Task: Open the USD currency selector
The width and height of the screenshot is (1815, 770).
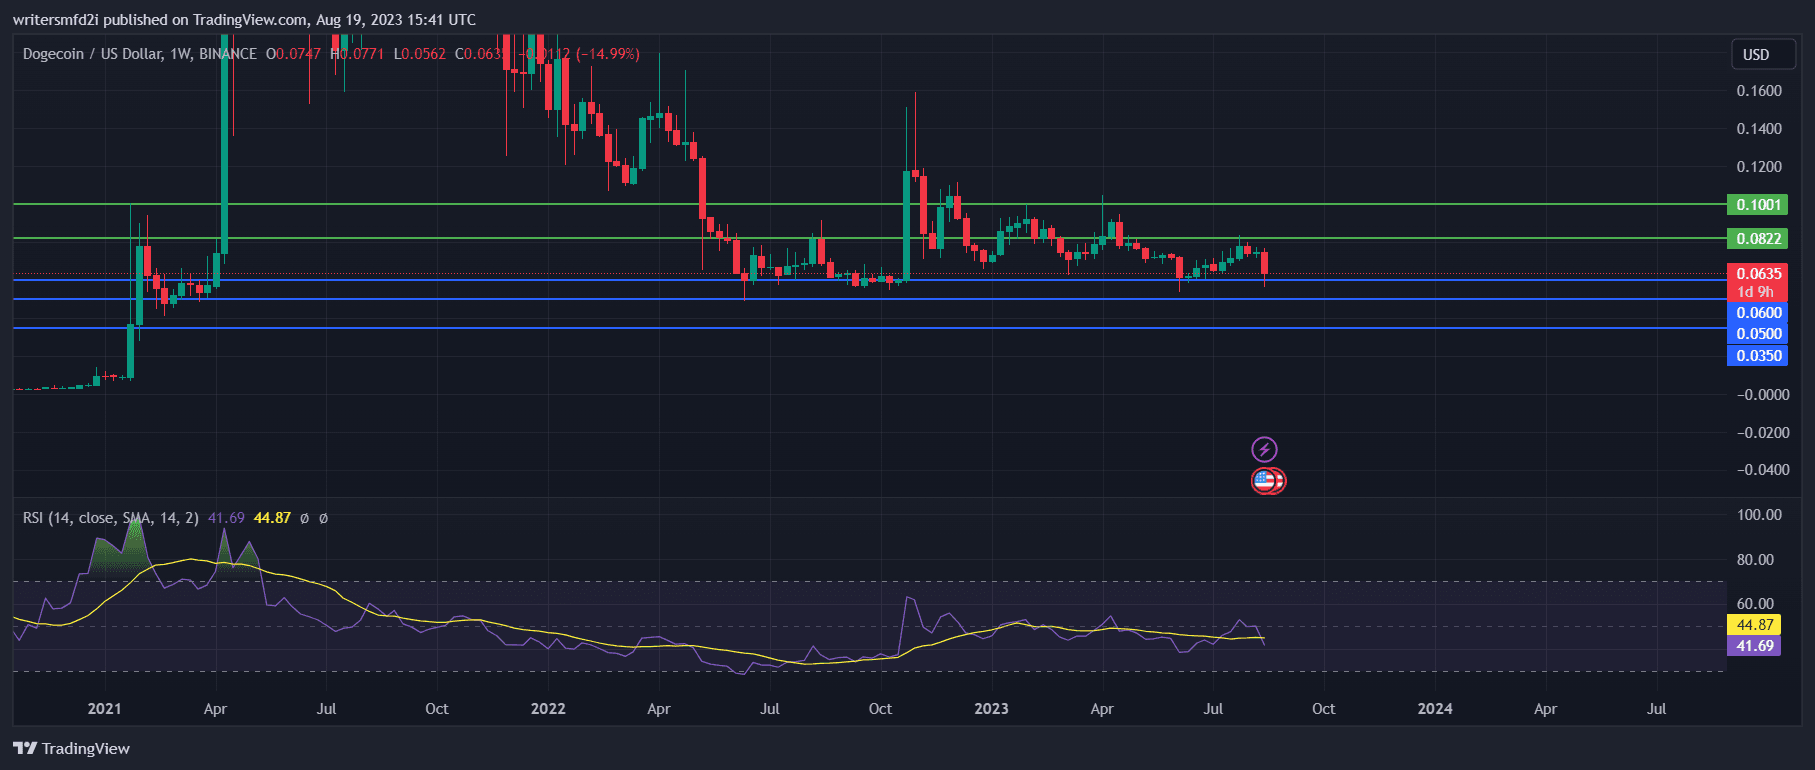Action: [x=1756, y=55]
